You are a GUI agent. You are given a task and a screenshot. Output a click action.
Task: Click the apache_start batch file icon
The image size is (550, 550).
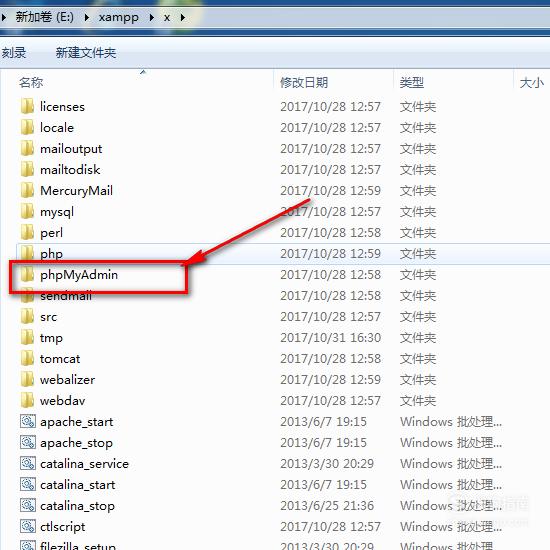(28, 422)
